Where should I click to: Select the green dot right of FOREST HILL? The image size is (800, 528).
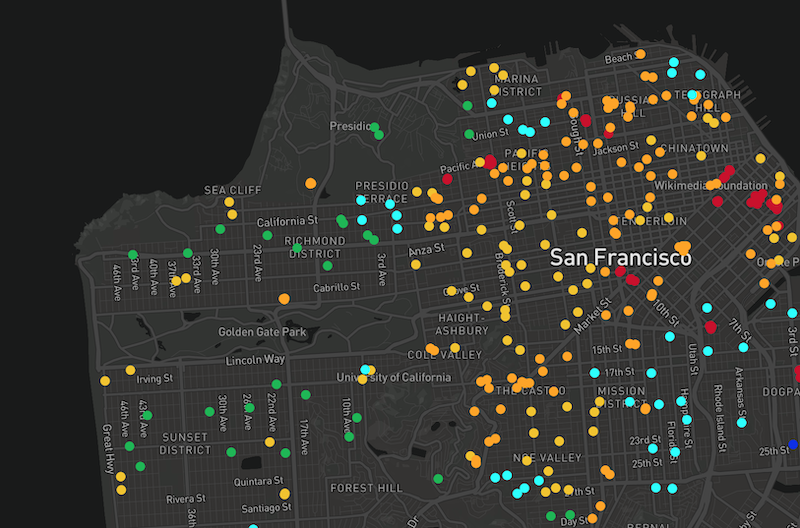click(438, 479)
